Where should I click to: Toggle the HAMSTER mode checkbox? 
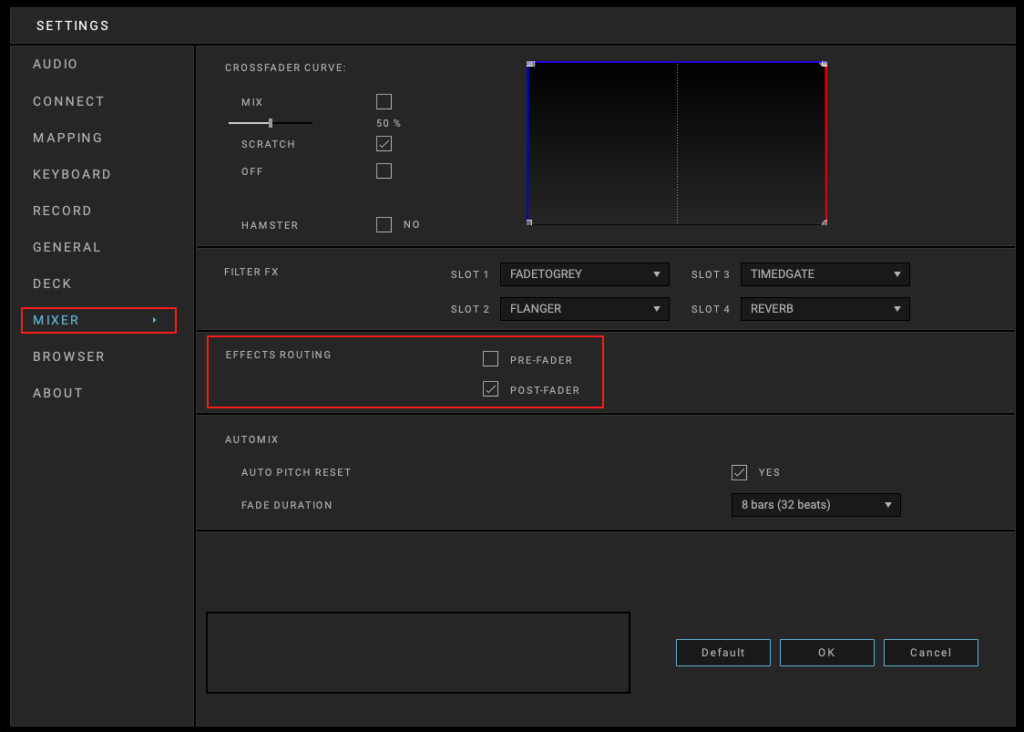pos(384,225)
